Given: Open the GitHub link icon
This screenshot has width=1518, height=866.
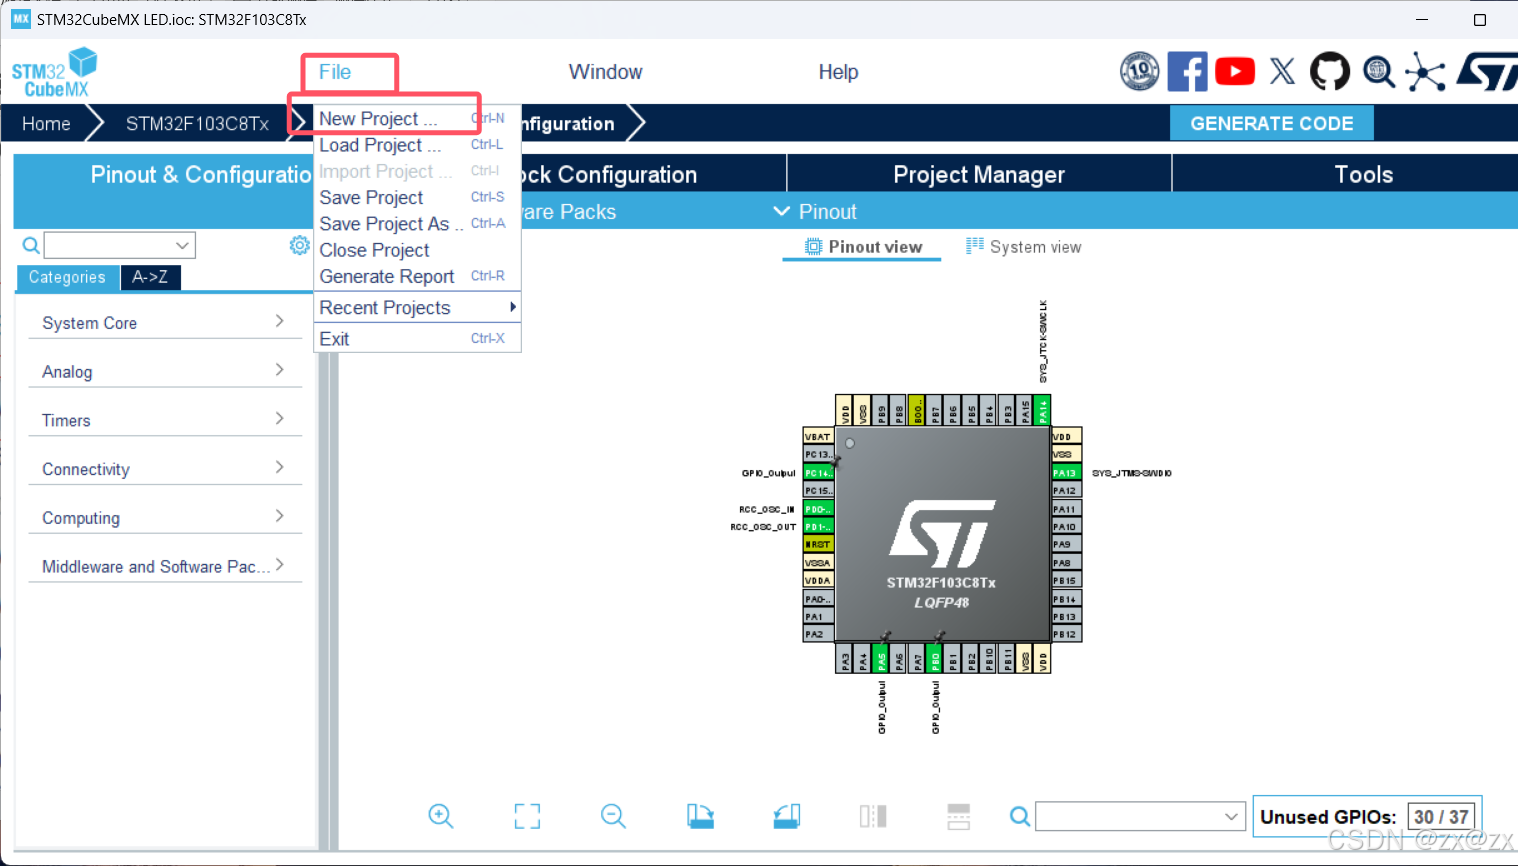Looking at the screenshot, I should coord(1330,71).
